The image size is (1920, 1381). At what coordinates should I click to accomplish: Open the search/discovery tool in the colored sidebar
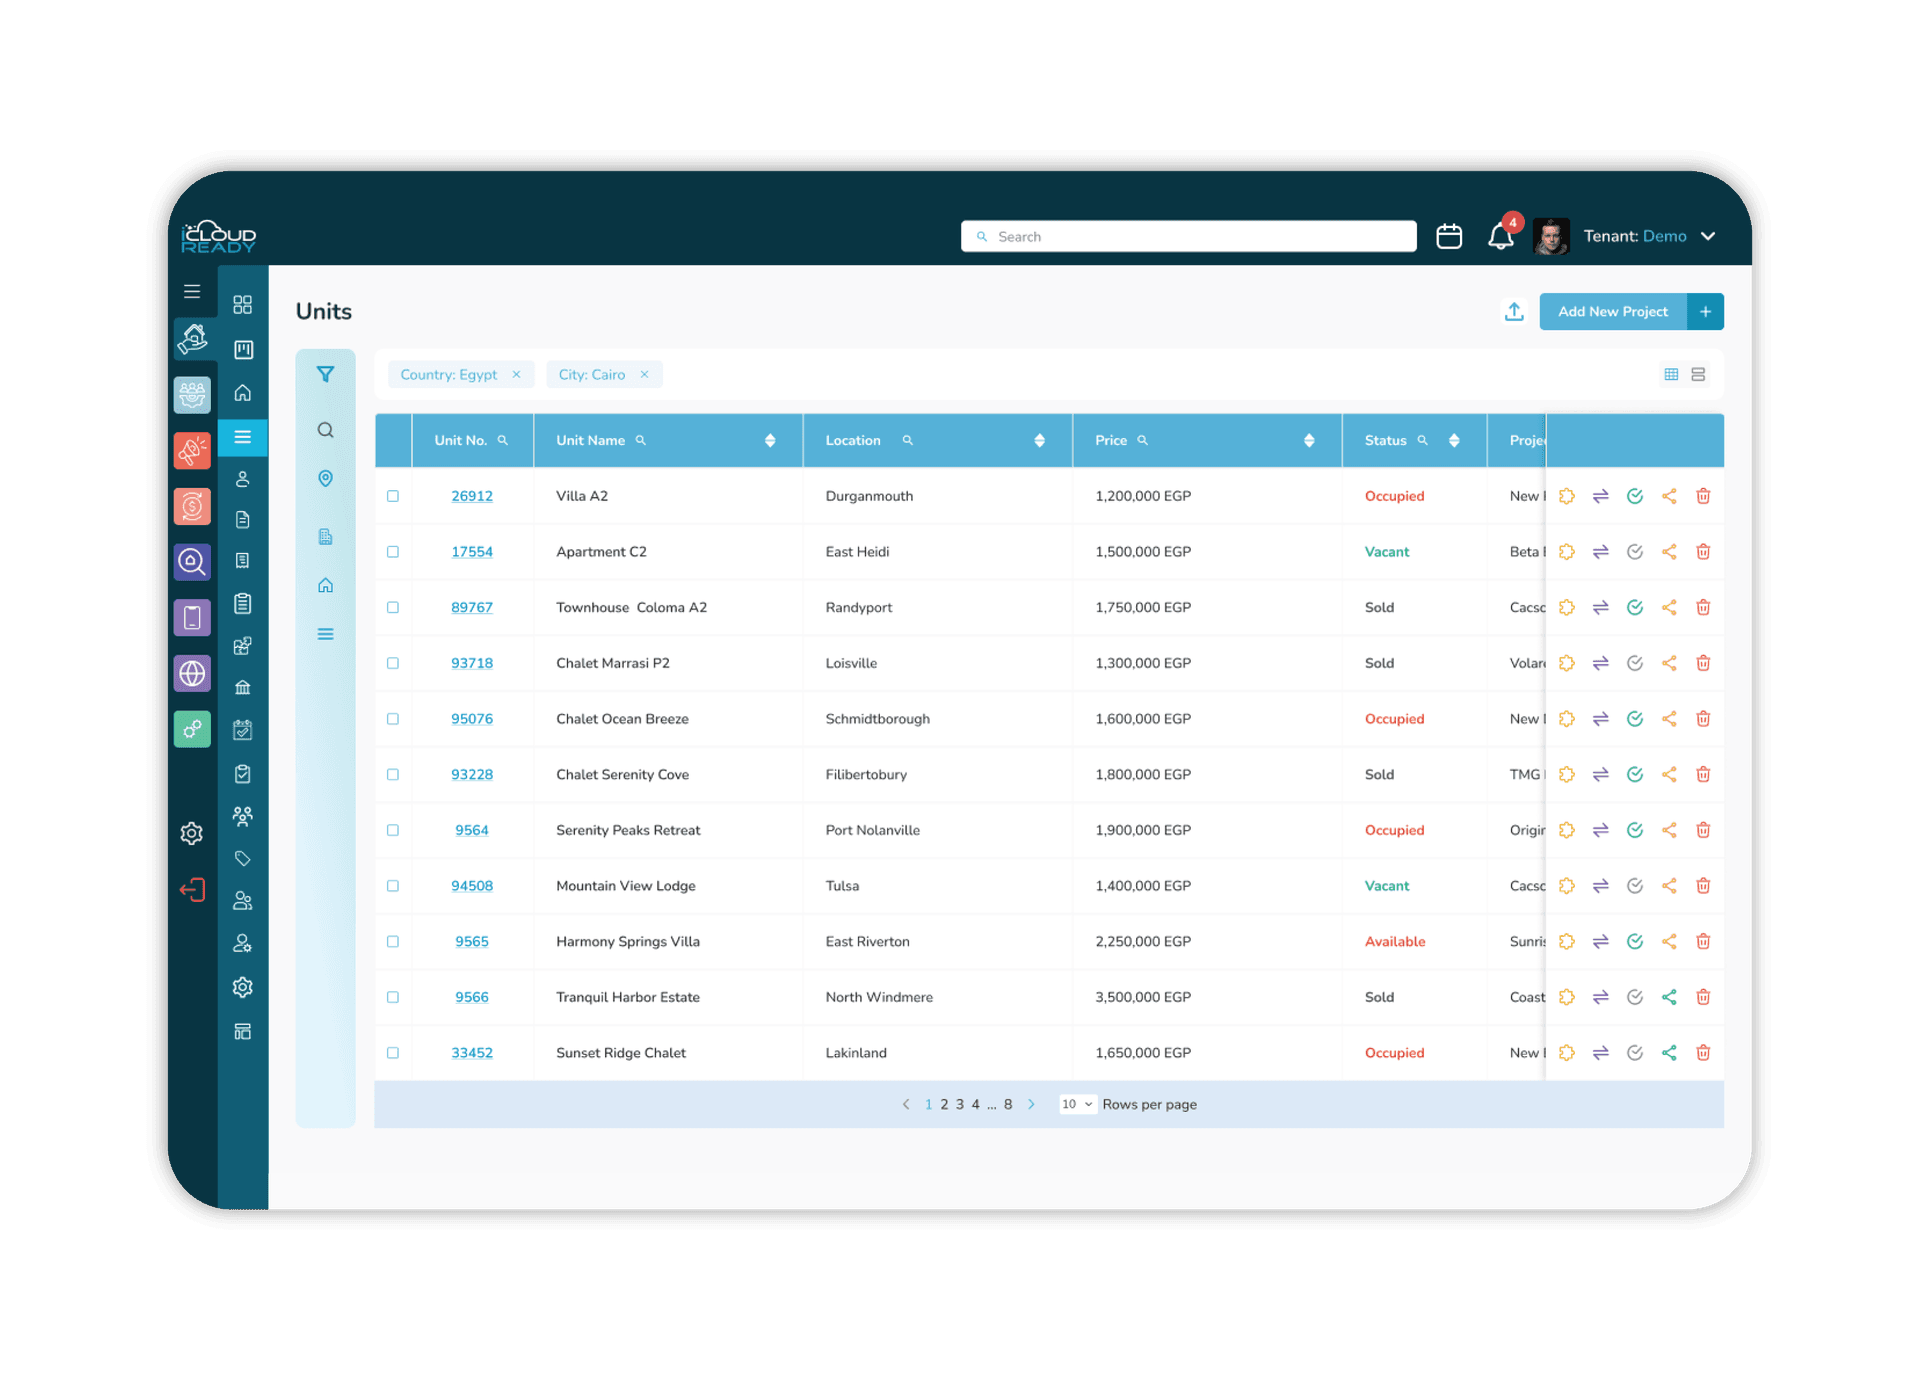[x=192, y=562]
